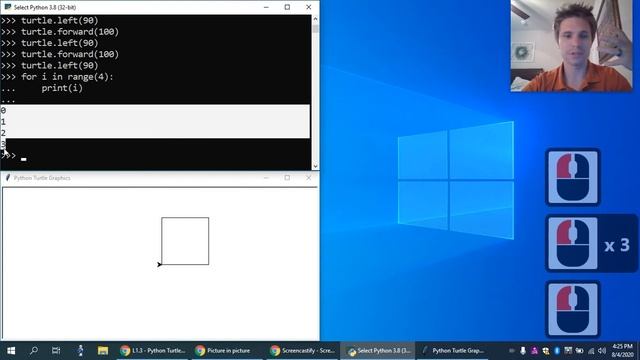The image size is (640, 360).
Task: Click the output value '1' in console
Action: coord(3,122)
